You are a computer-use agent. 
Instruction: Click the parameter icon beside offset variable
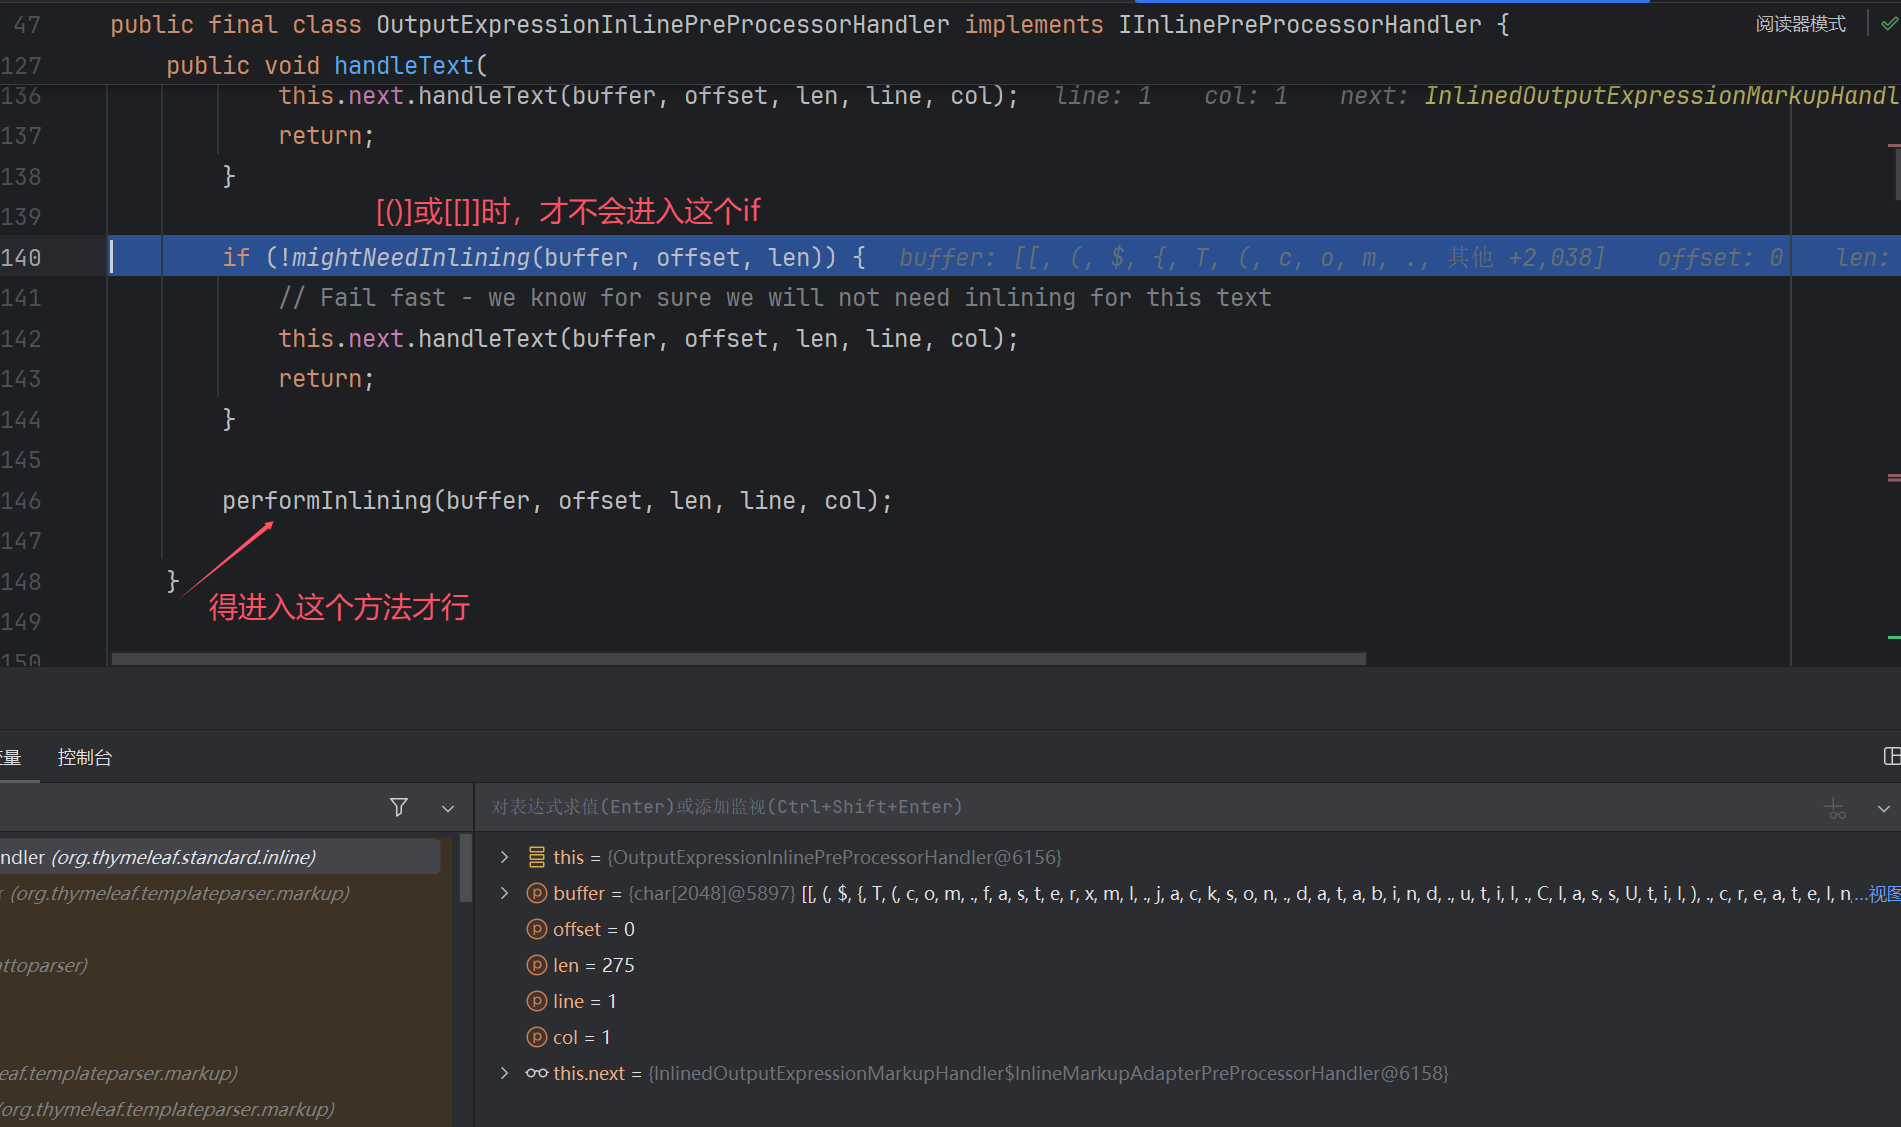(537, 929)
